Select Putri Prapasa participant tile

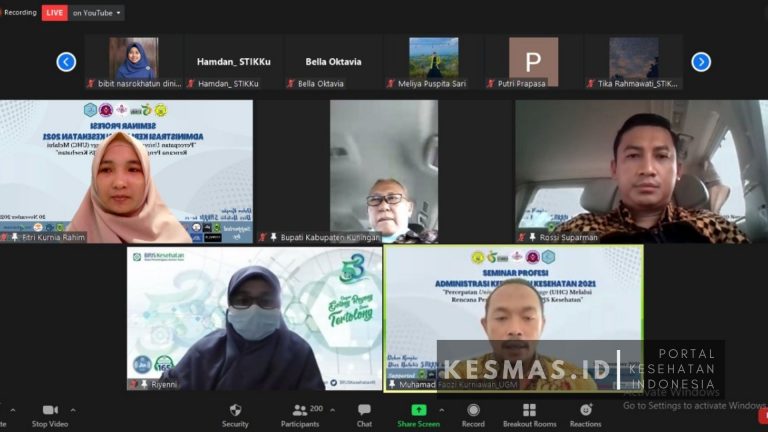(533, 62)
